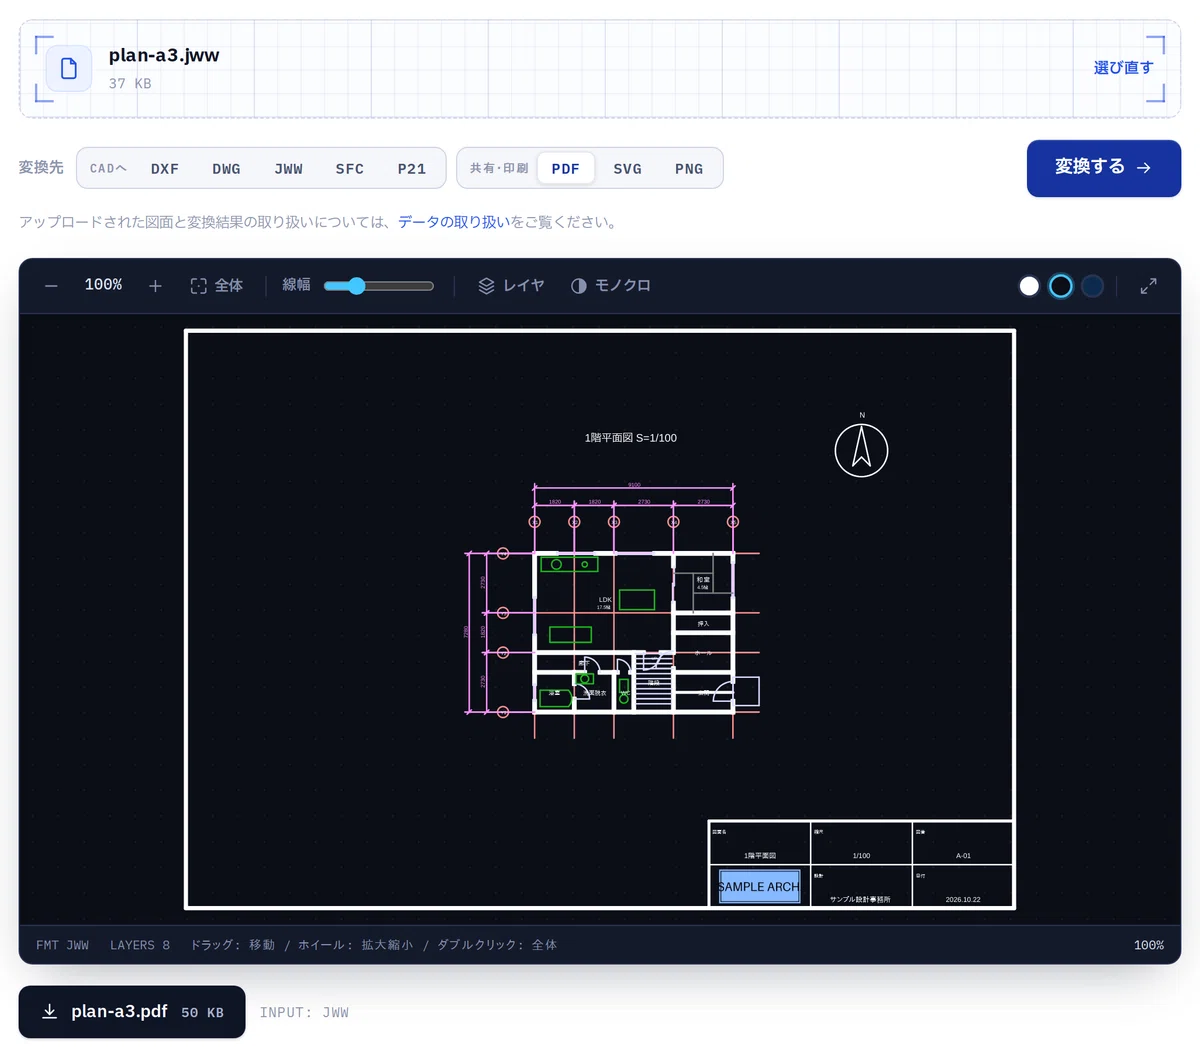This screenshot has height=1047, width=1200.
Task: Click the 100% zoom level in toolbar
Action: tap(103, 285)
